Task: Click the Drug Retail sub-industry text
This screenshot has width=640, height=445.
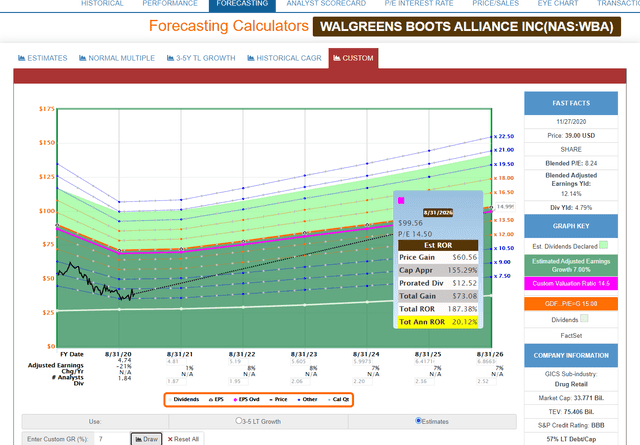Action: pos(571,384)
